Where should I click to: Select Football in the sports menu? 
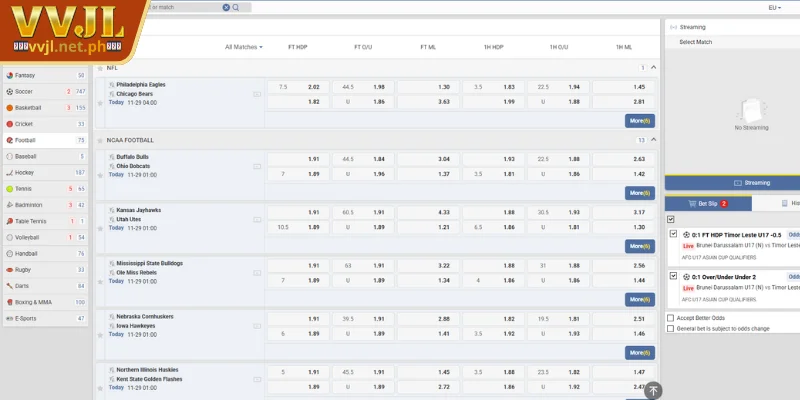(x=45, y=140)
